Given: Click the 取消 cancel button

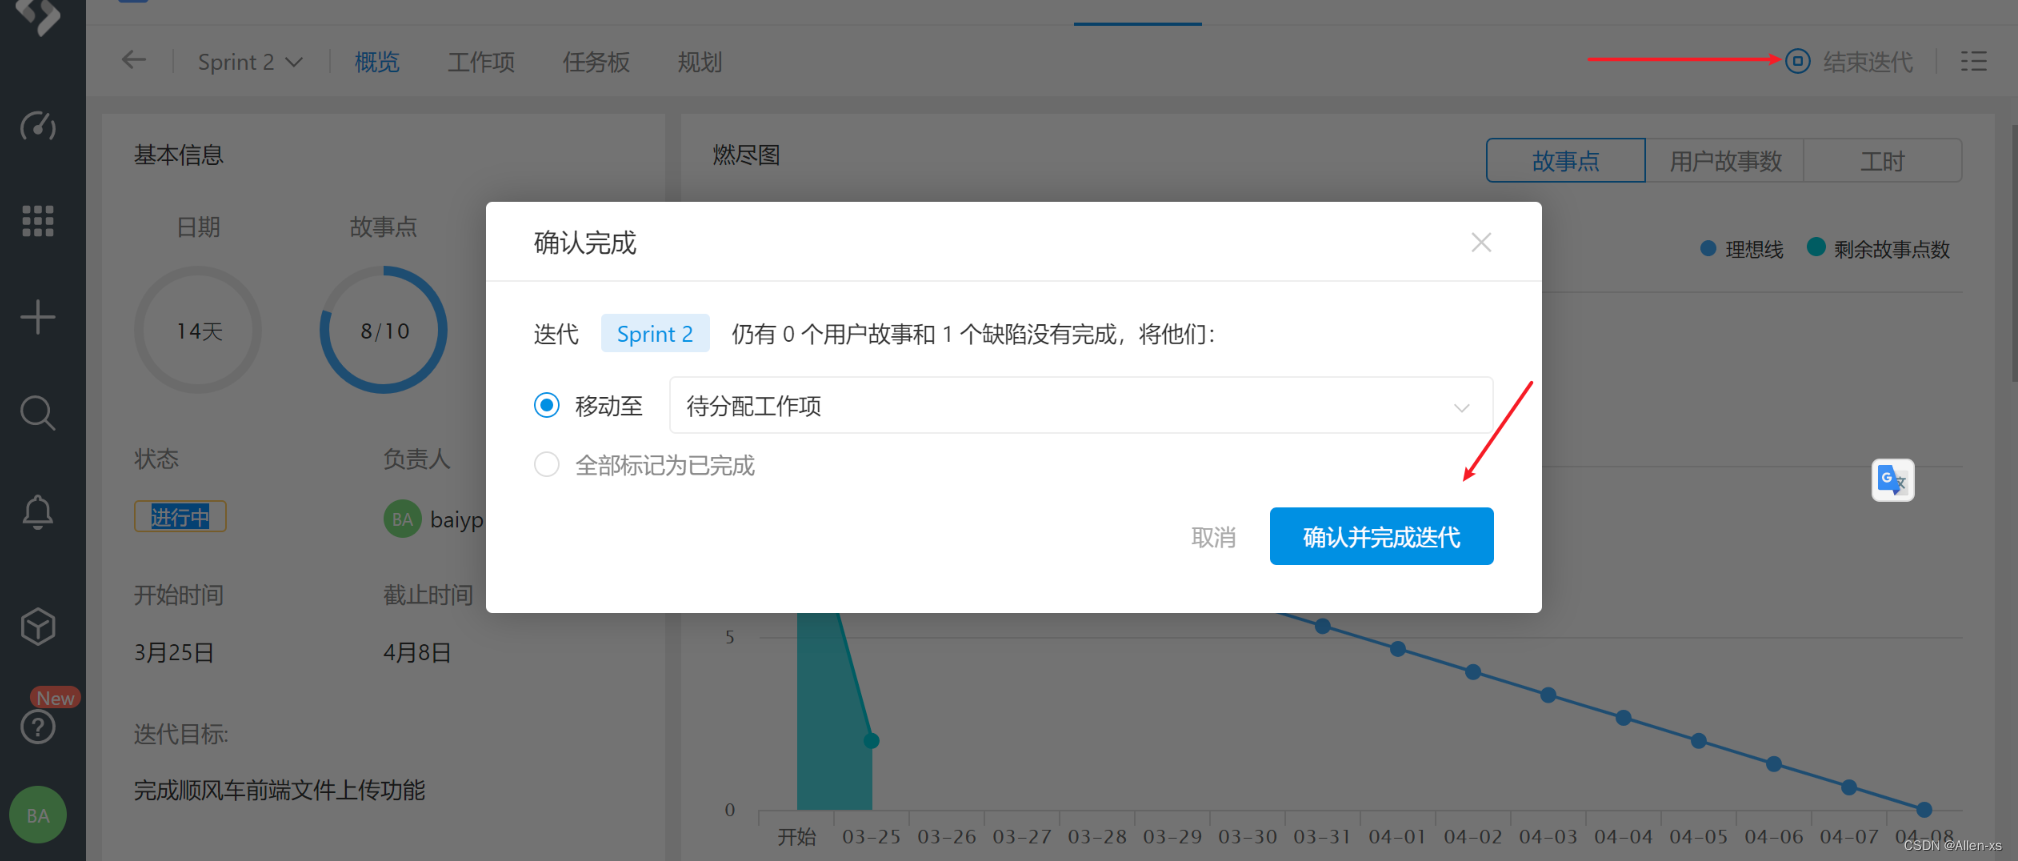Looking at the screenshot, I should click(x=1213, y=537).
